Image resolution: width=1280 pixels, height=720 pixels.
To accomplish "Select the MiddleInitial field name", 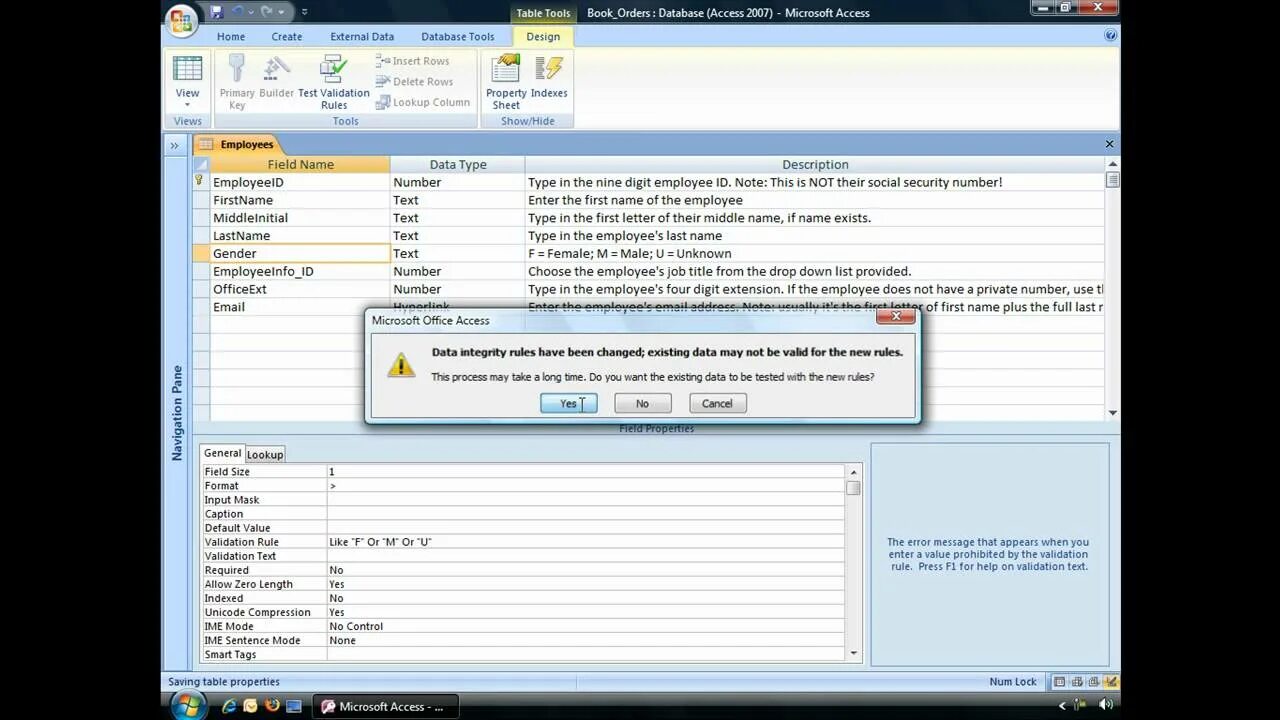I will click(x=300, y=218).
